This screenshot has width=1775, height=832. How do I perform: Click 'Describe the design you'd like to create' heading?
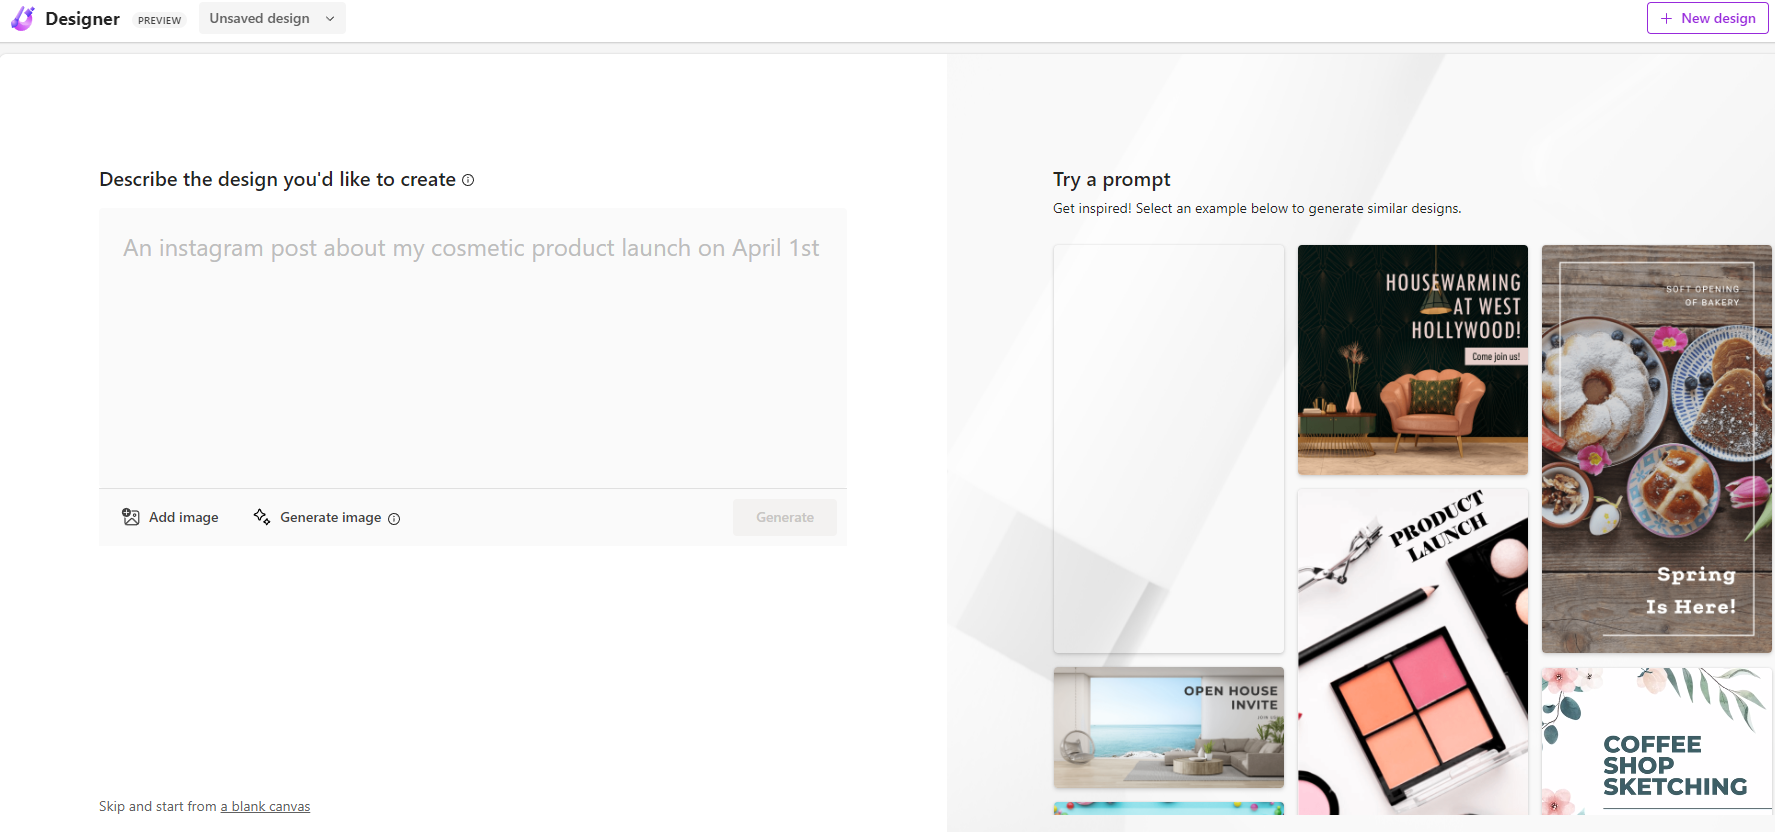(278, 179)
